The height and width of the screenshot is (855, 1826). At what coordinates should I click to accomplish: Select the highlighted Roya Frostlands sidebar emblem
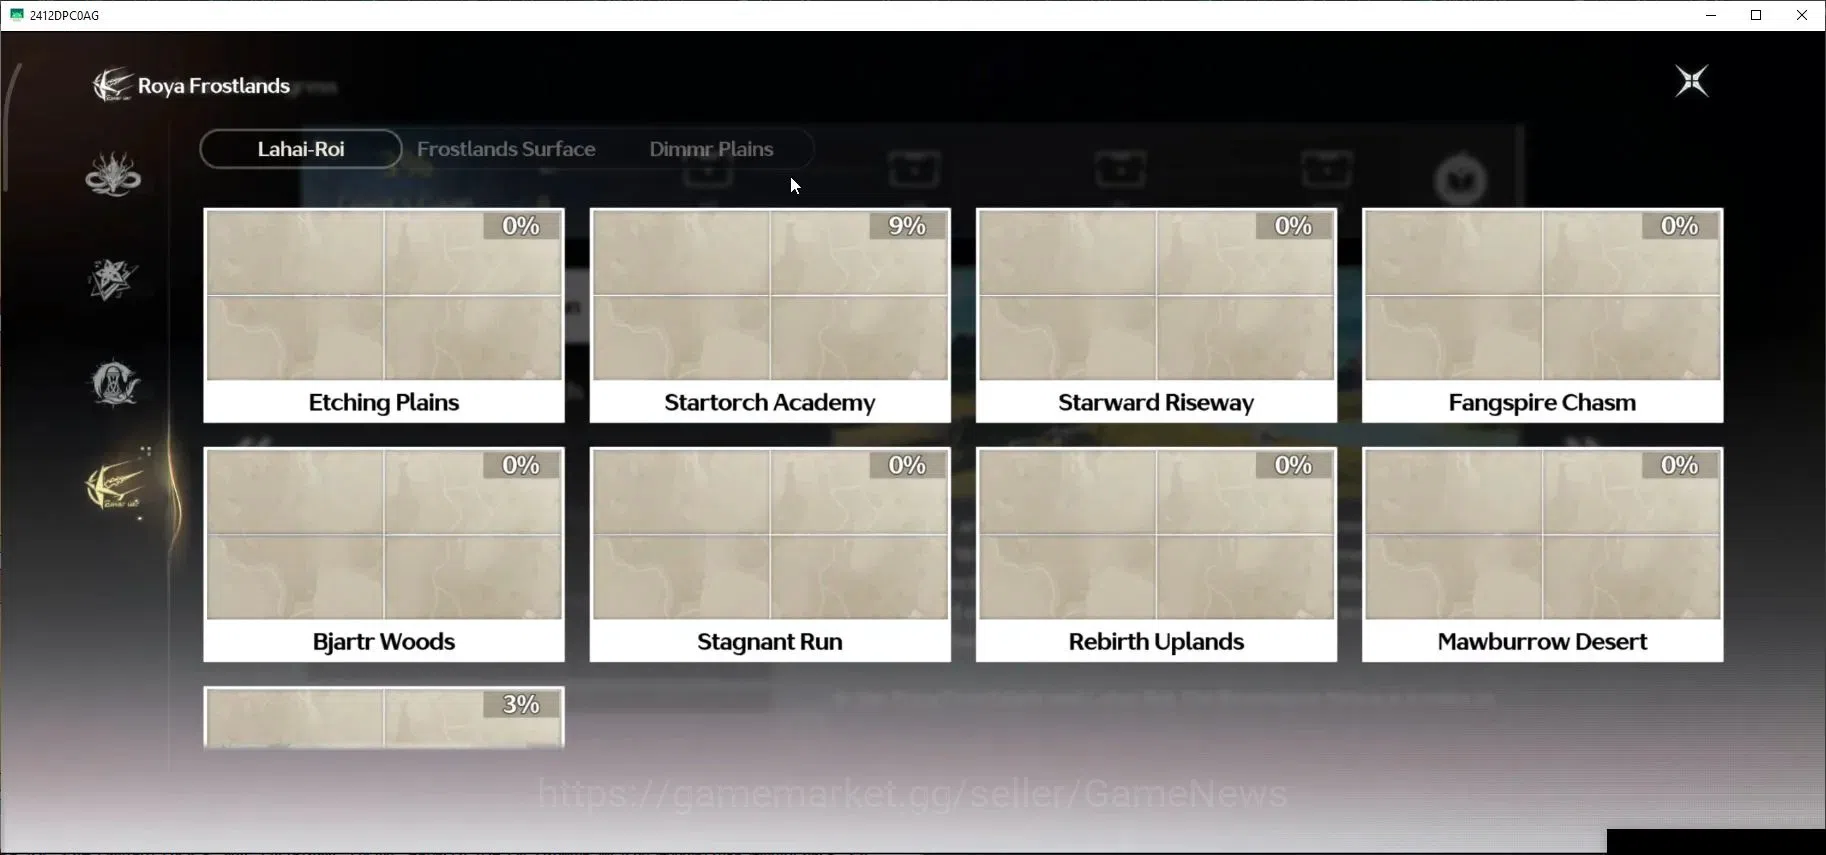point(116,485)
